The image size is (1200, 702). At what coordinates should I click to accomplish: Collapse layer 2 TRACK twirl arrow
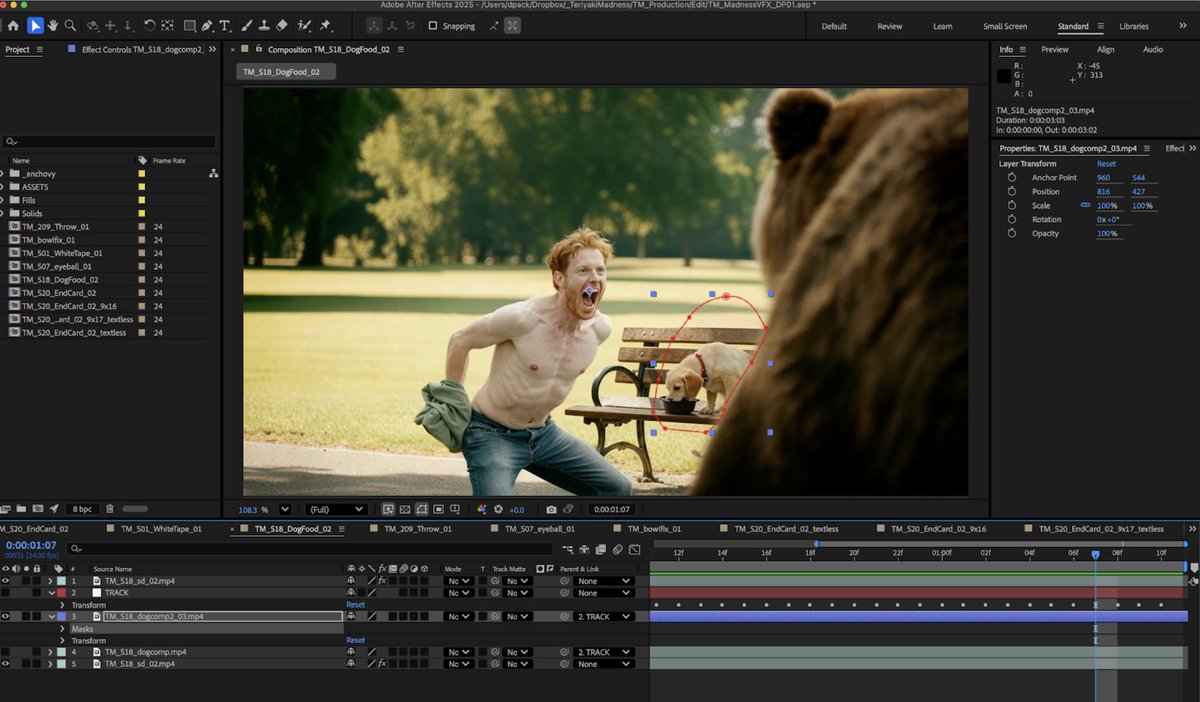[x=51, y=593]
